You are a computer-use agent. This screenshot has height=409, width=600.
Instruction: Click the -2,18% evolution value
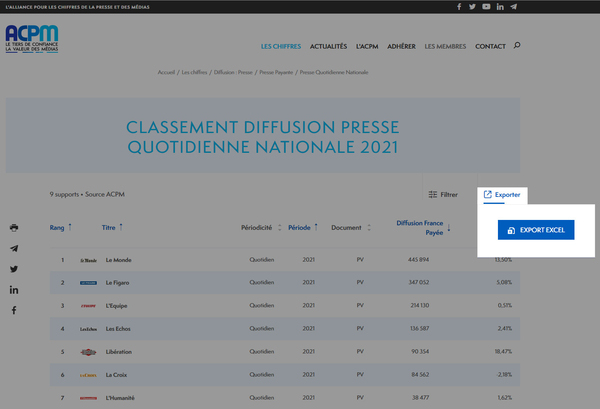click(504, 375)
